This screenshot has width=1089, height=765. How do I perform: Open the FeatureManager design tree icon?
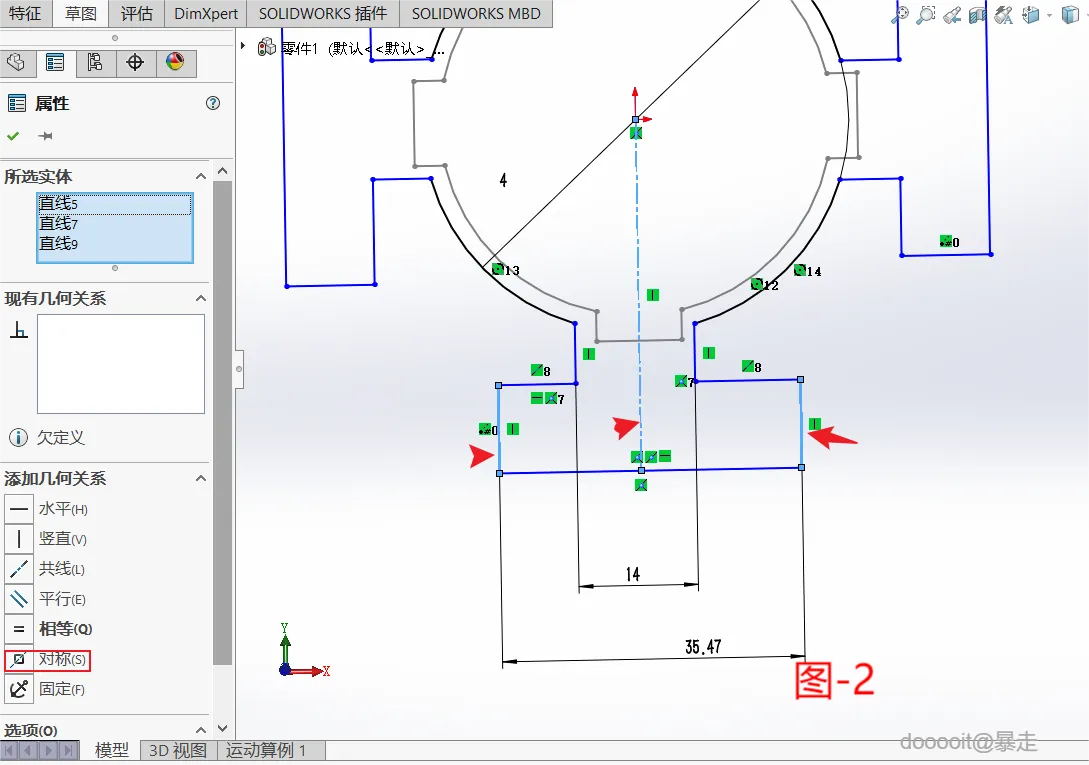pyautogui.click(x=16, y=63)
